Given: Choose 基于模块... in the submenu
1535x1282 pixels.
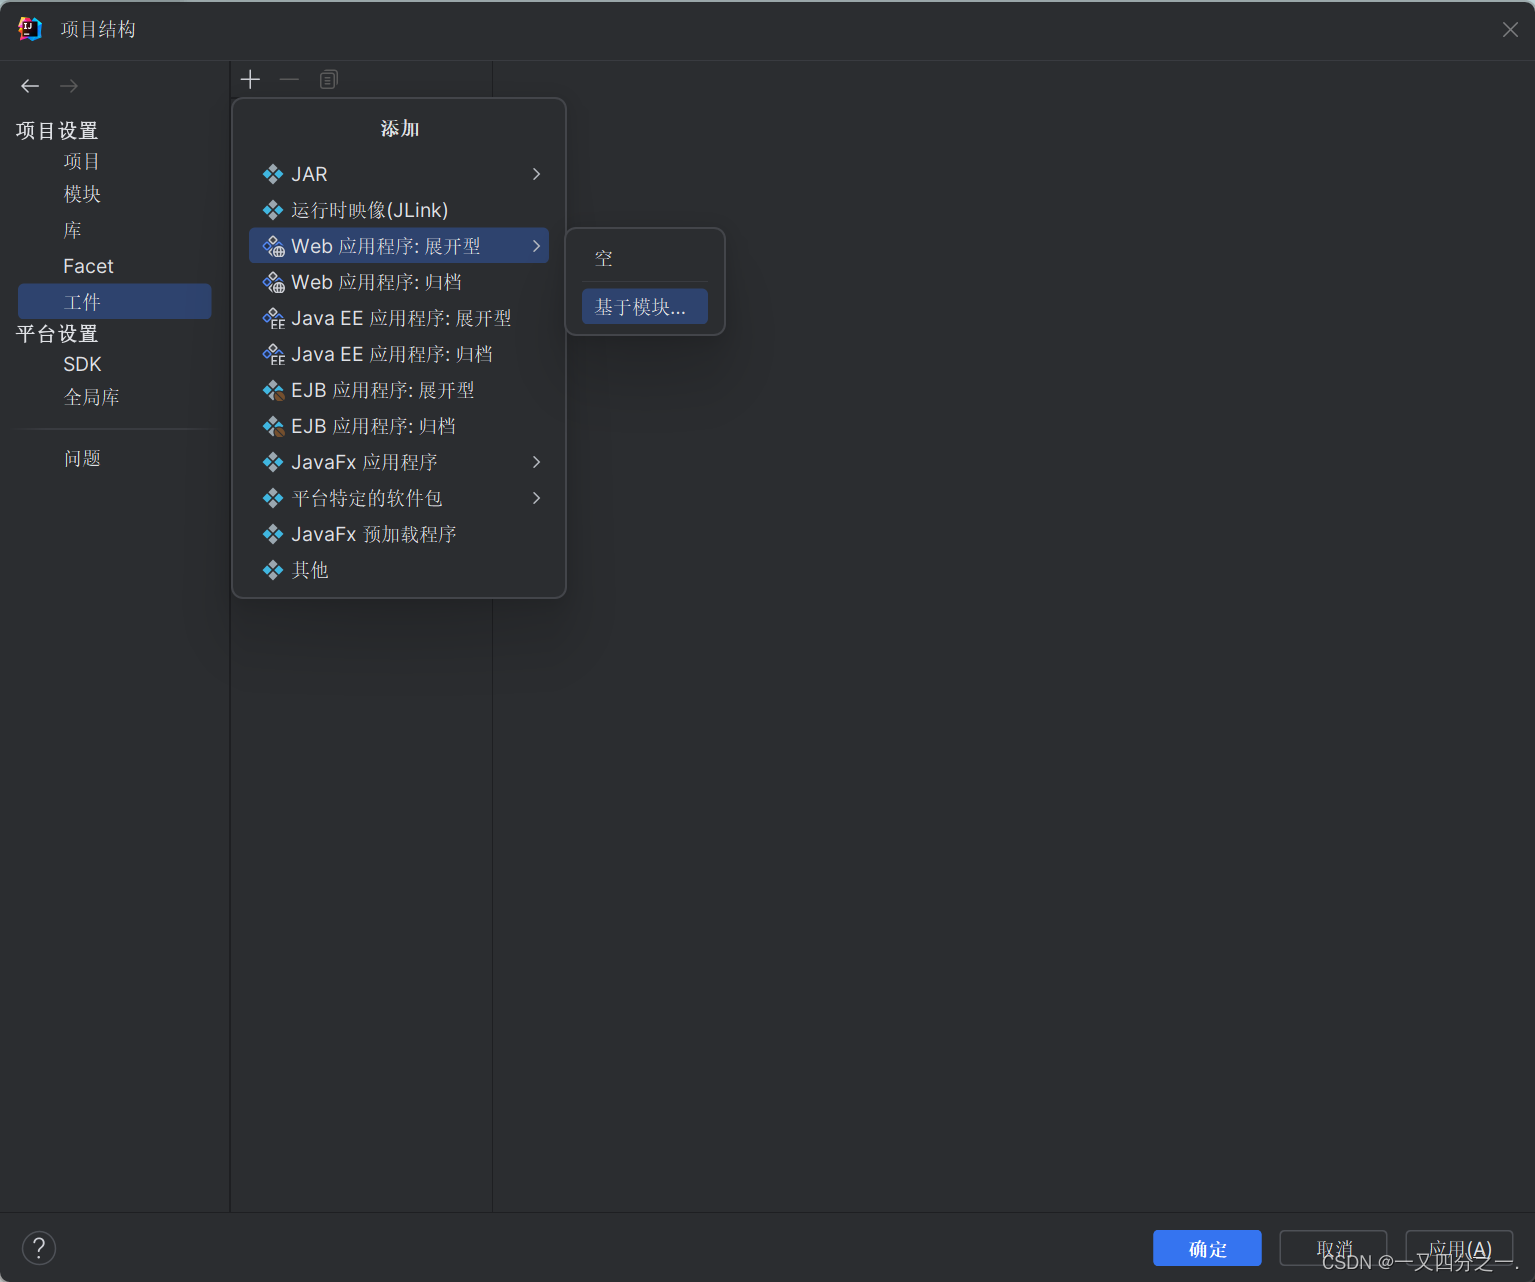Looking at the screenshot, I should 645,307.
